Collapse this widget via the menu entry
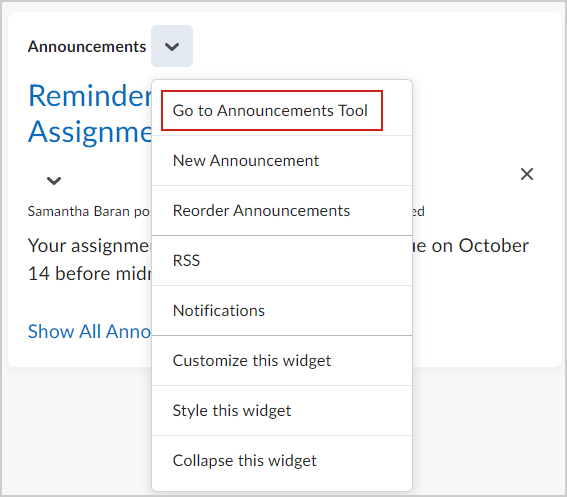 coord(282,461)
